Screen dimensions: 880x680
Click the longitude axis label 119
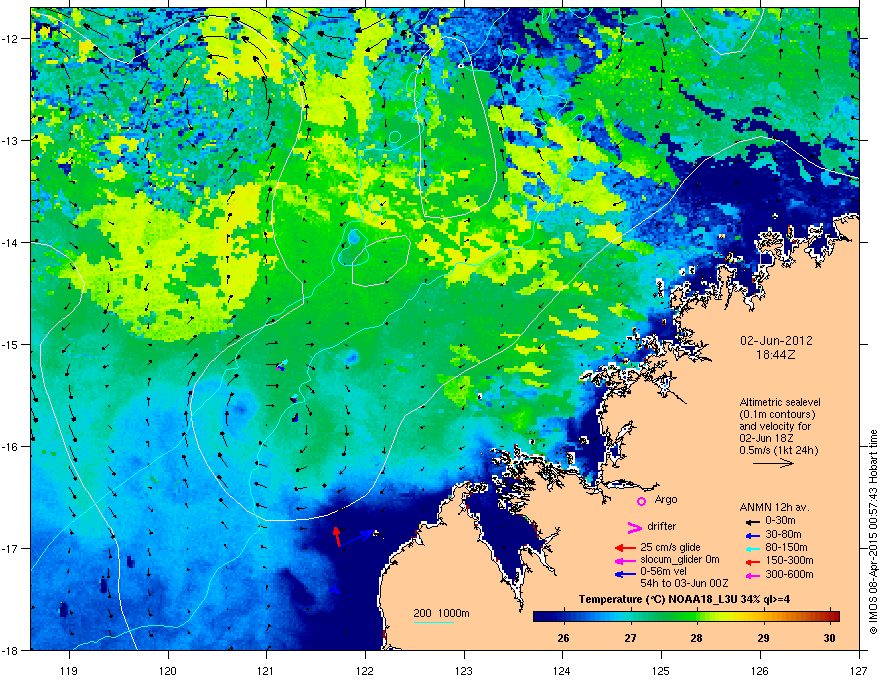coord(69,670)
